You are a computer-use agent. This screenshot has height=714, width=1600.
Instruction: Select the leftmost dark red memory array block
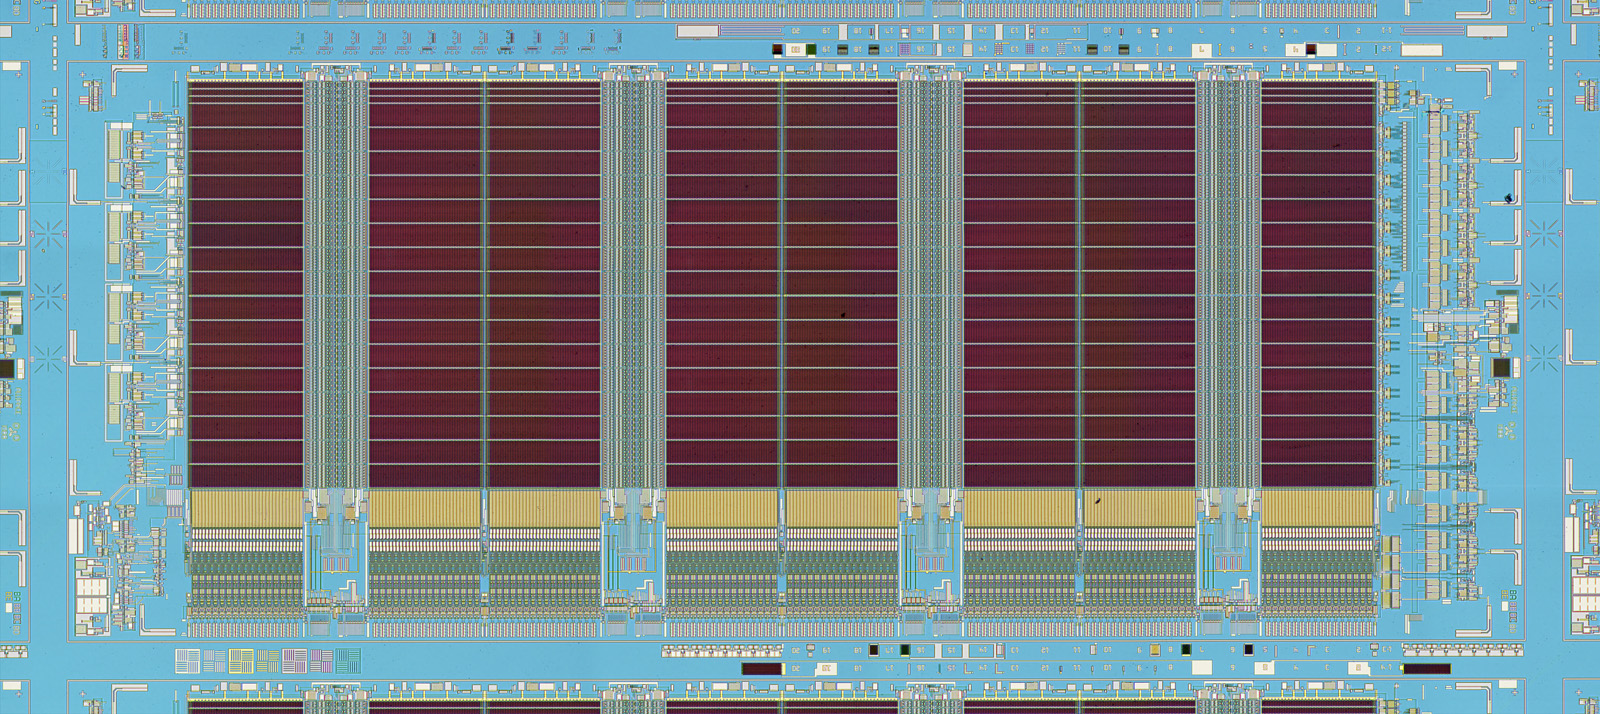click(x=246, y=284)
